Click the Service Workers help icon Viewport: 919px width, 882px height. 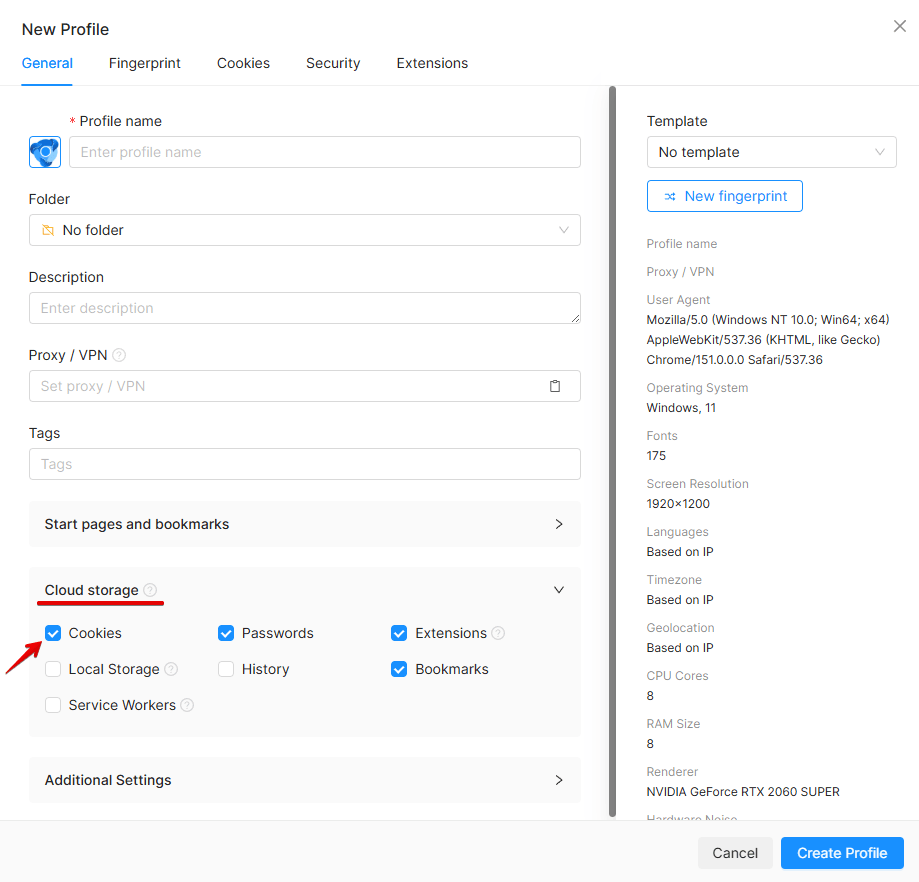187,705
